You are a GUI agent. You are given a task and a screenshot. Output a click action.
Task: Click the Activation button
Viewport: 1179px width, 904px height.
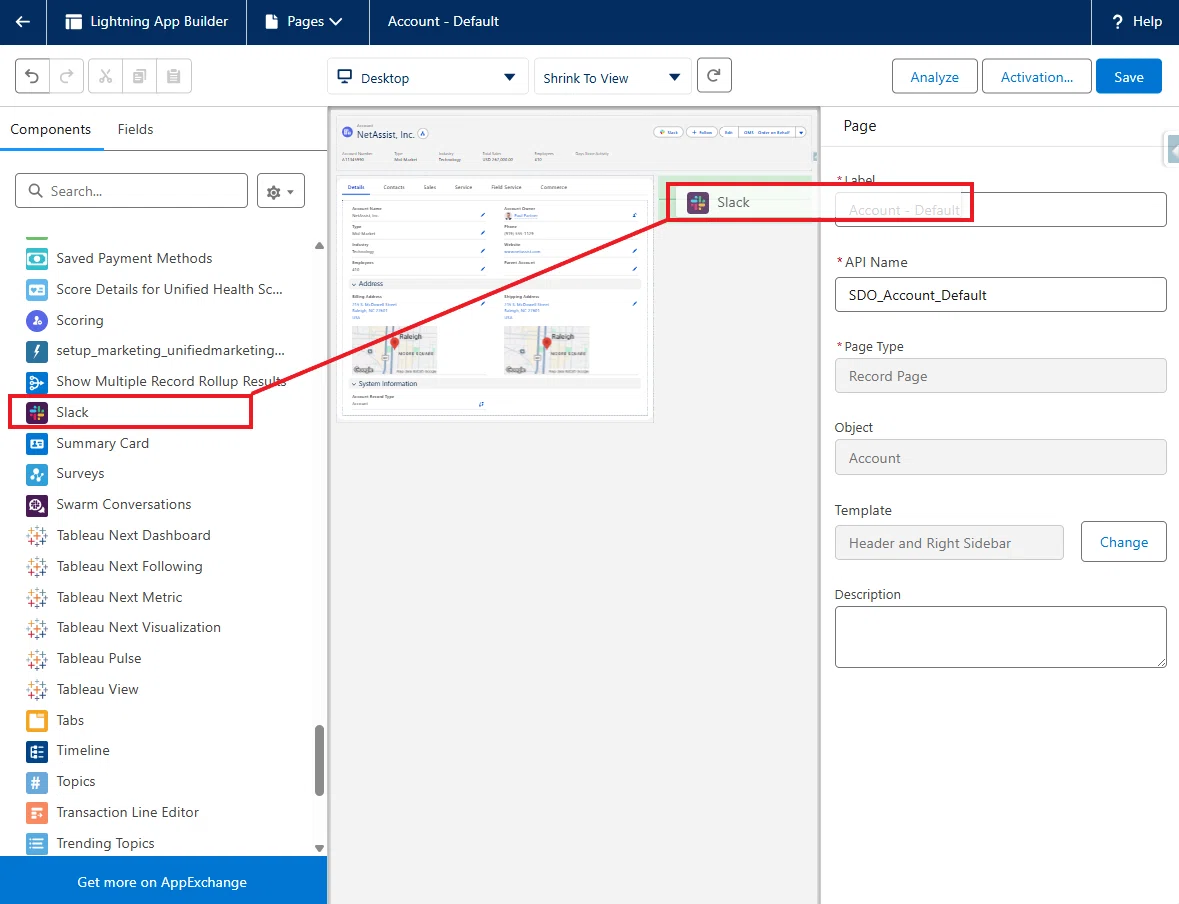click(x=1036, y=77)
